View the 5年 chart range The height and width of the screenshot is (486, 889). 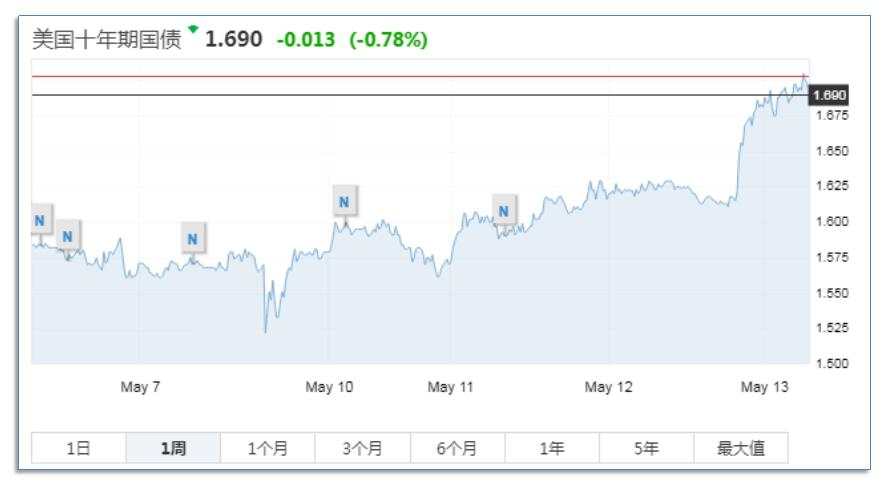tap(646, 448)
